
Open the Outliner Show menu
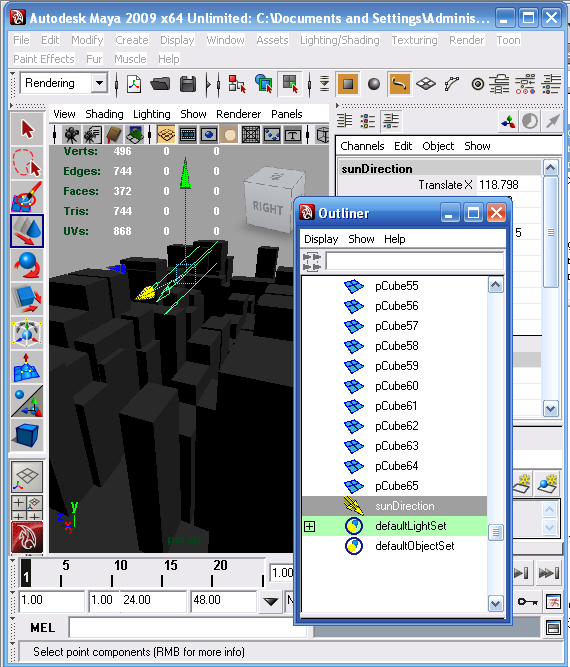361,239
